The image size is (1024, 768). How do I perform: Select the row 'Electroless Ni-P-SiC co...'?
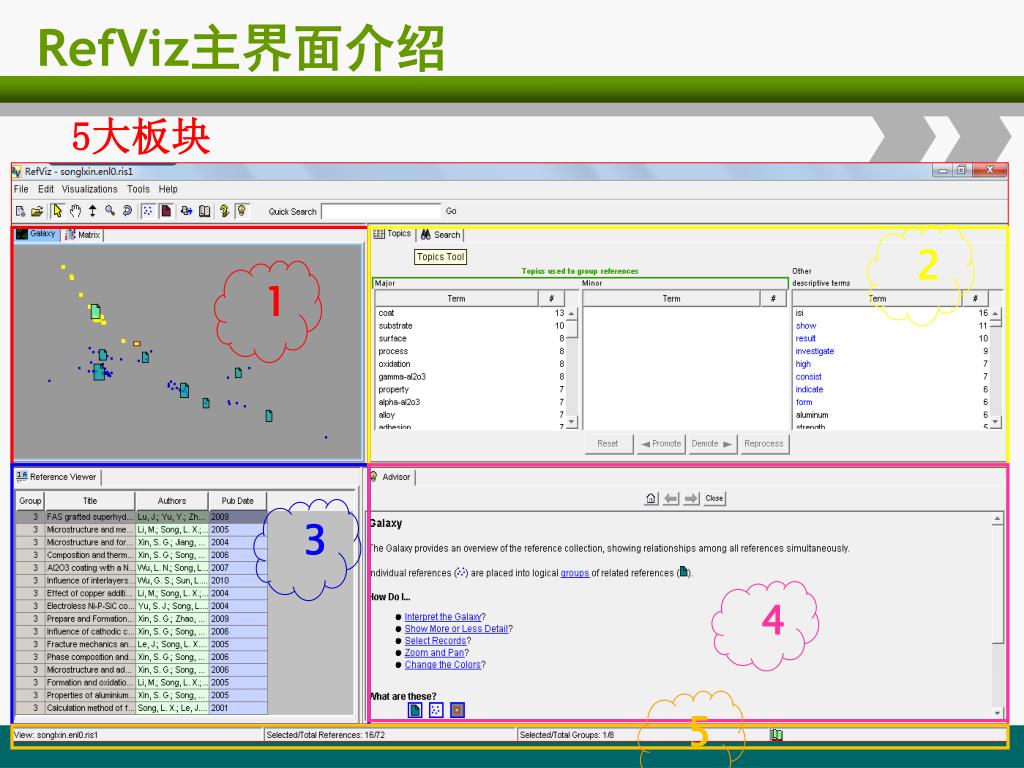click(x=141, y=606)
